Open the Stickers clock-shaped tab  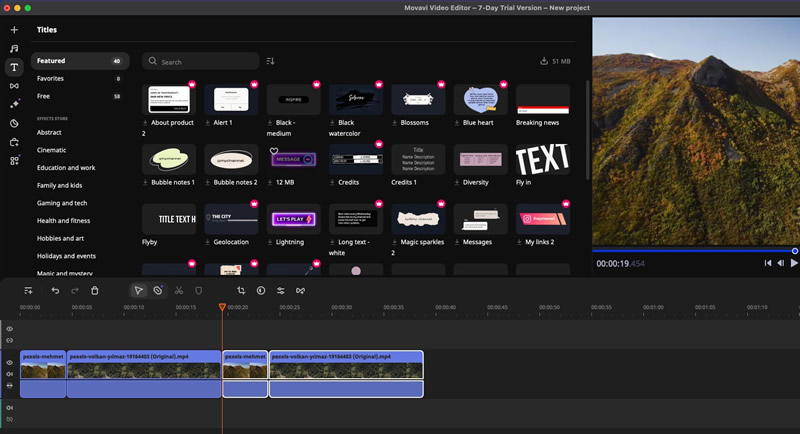tap(14, 123)
